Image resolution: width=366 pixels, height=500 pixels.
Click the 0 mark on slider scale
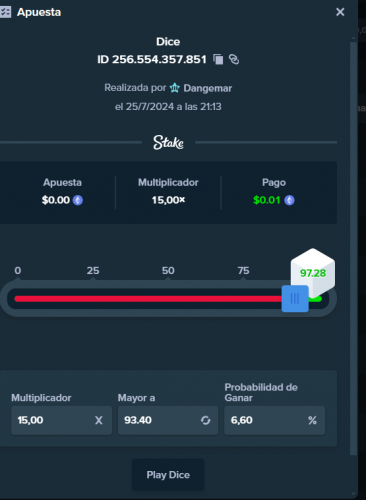18,270
